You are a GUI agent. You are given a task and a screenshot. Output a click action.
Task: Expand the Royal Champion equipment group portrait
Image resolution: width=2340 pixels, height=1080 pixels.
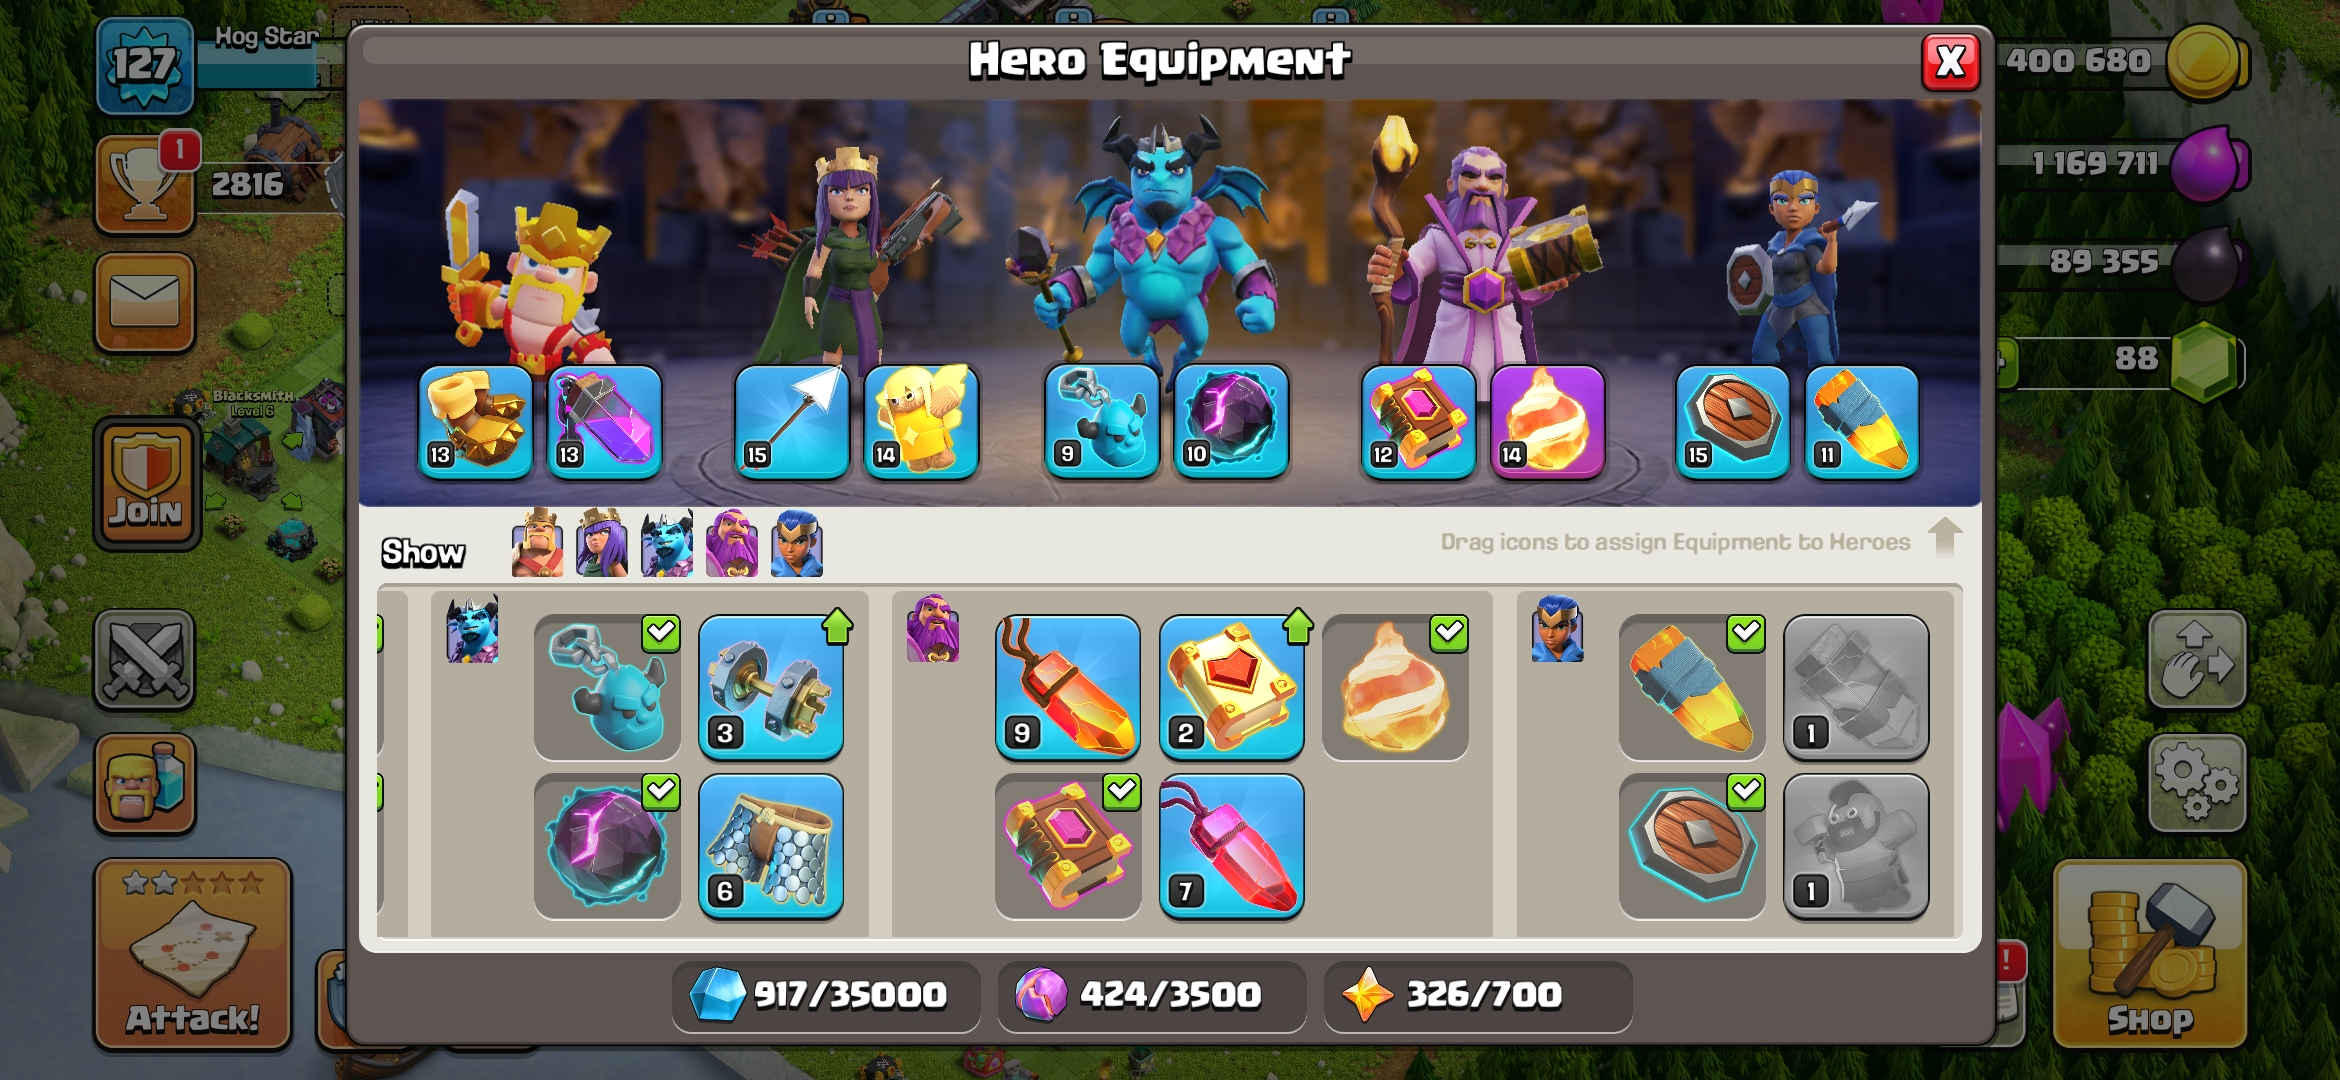click(1557, 630)
